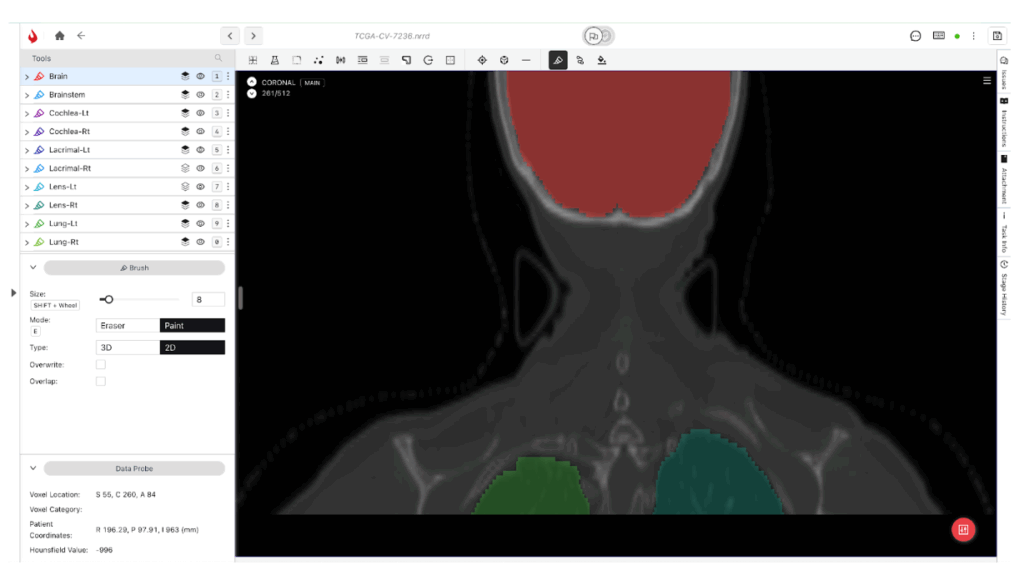Click the horizontal line toolbar icon
1024x575 pixels.
526,60
